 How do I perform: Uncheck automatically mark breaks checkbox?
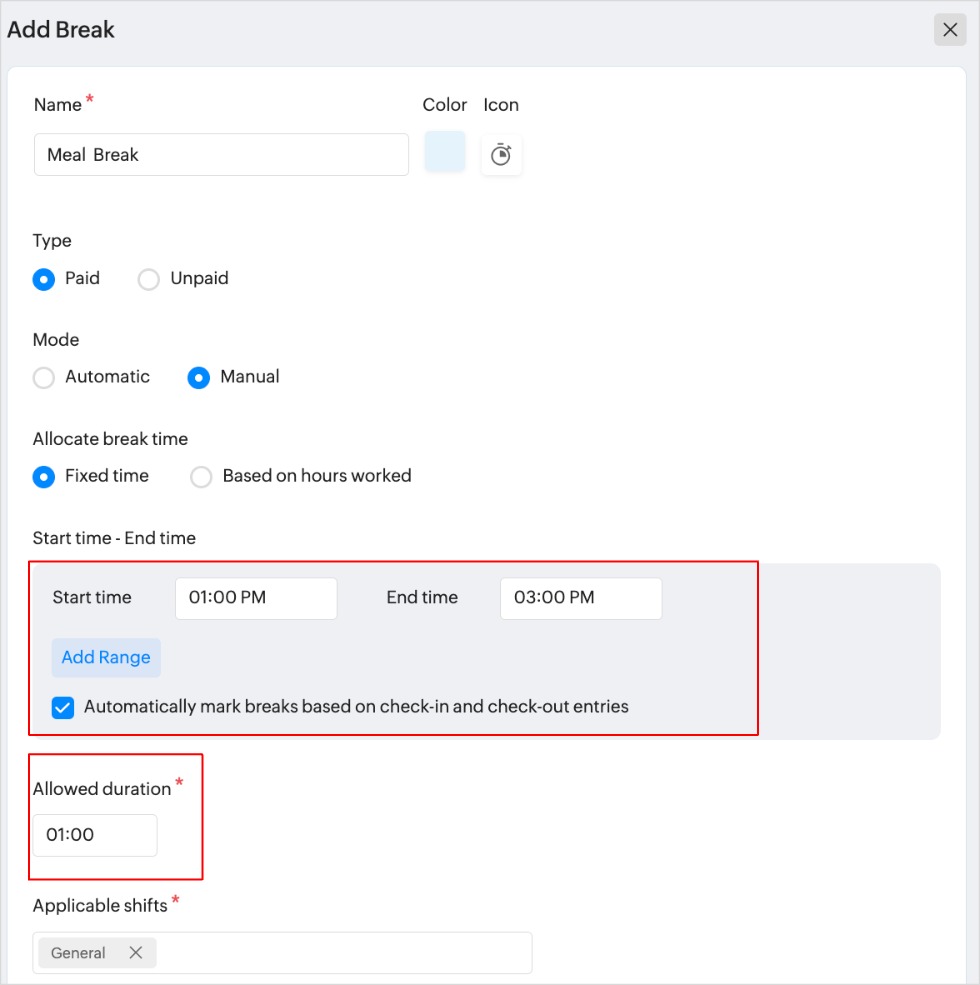(x=63, y=708)
